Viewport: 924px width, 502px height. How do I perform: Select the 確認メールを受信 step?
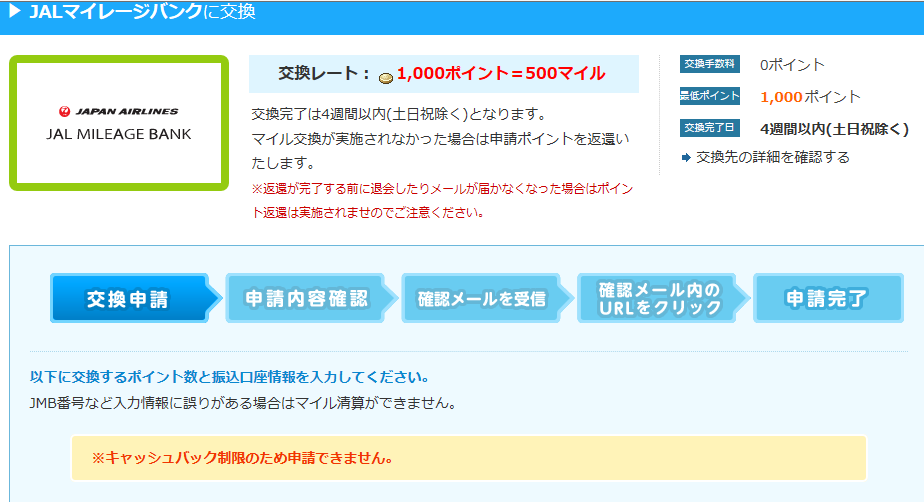click(x=487, y=298)
